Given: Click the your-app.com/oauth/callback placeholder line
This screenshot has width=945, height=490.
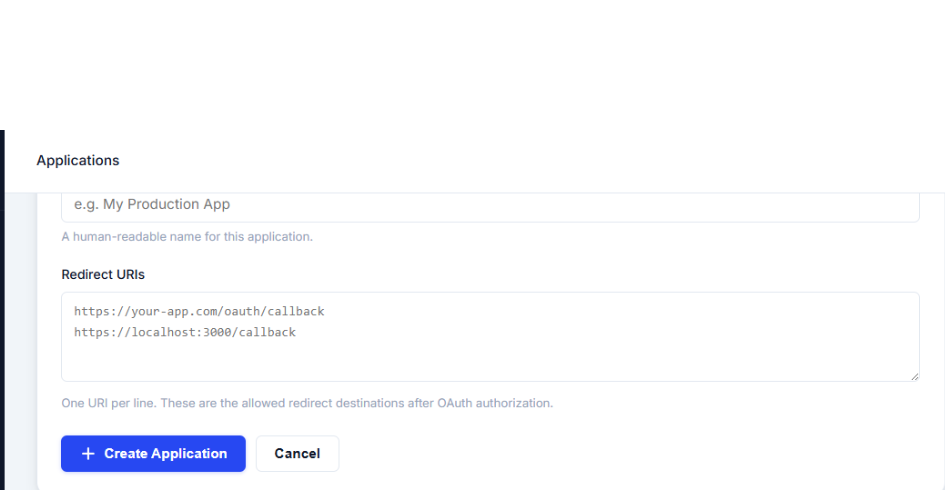Looking at the screenshot, I should [x=199, y=311].
